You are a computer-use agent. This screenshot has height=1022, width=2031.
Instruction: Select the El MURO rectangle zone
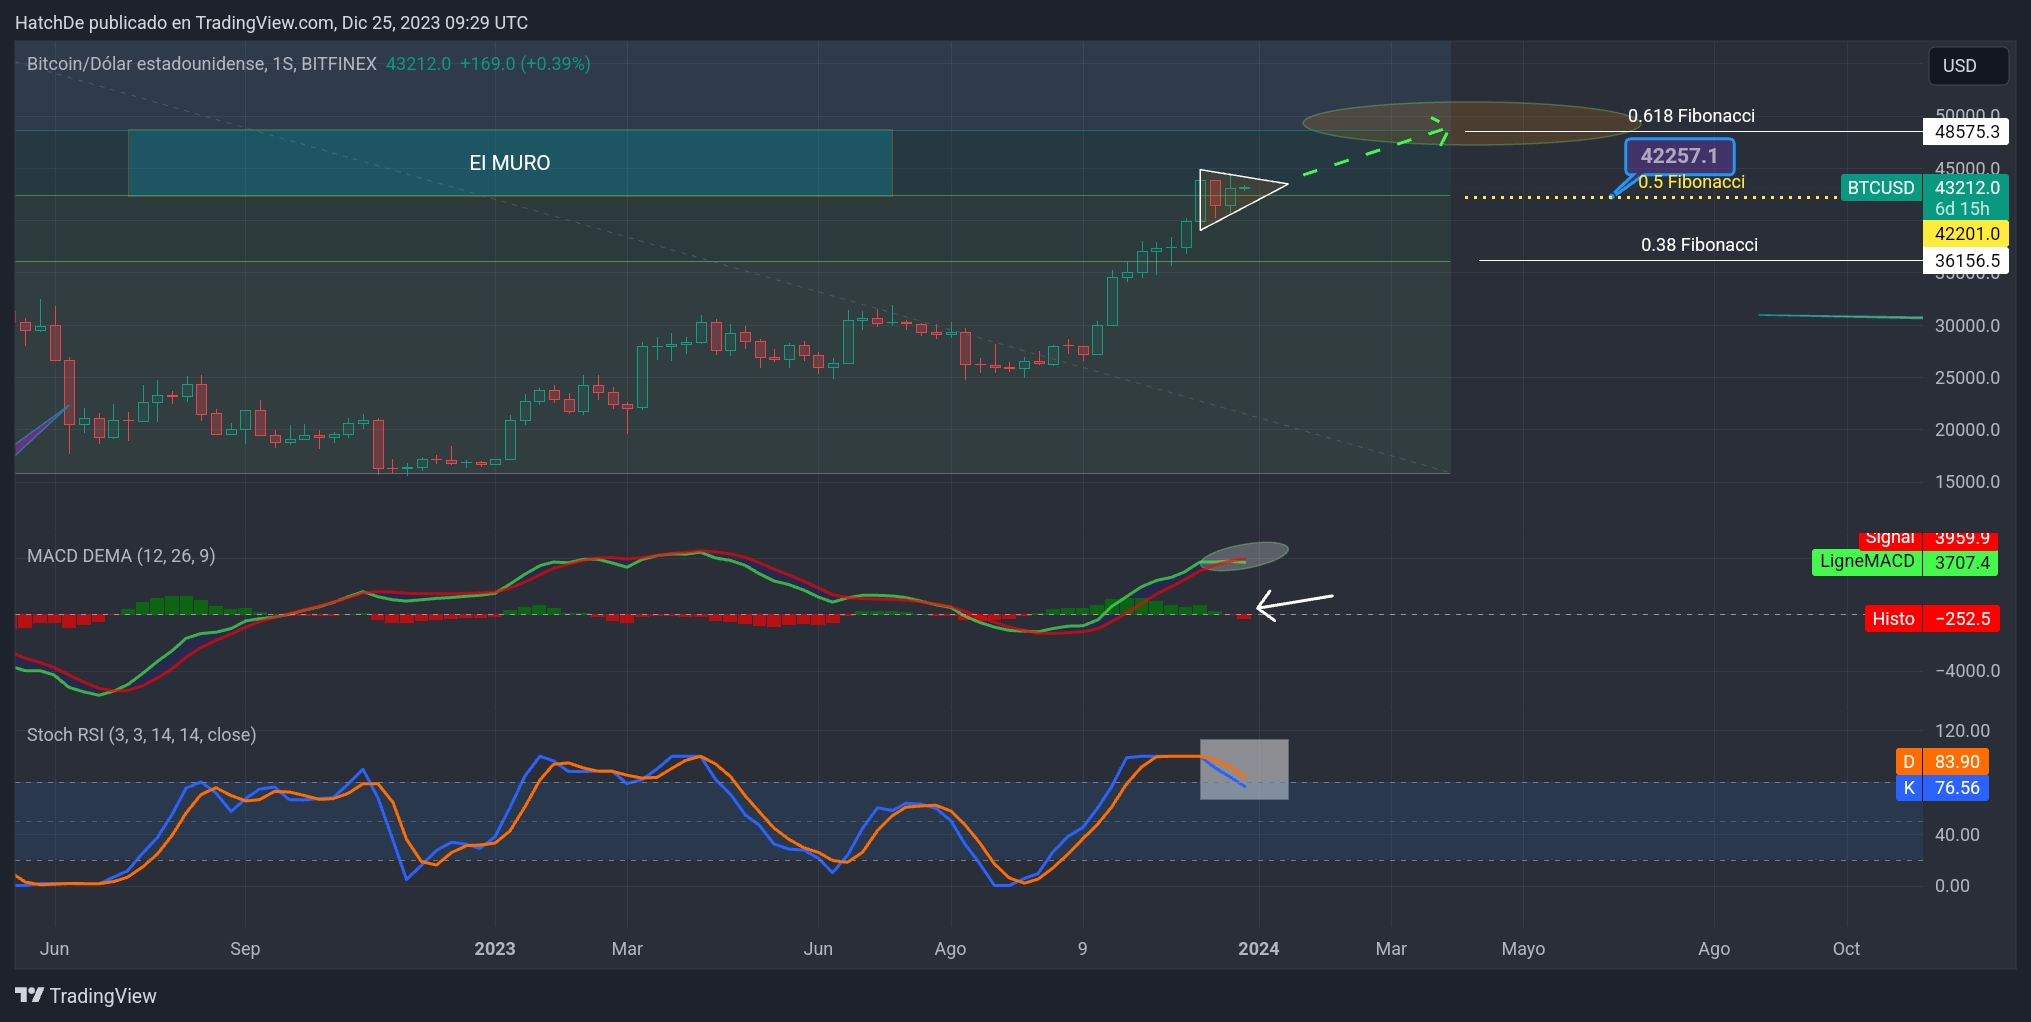[x=510, y=163]
